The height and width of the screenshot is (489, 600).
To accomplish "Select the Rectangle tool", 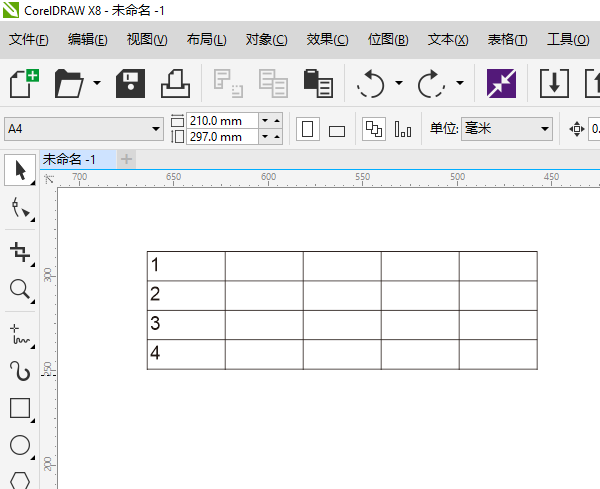I will pyautogui.click(x=20, y=408).
